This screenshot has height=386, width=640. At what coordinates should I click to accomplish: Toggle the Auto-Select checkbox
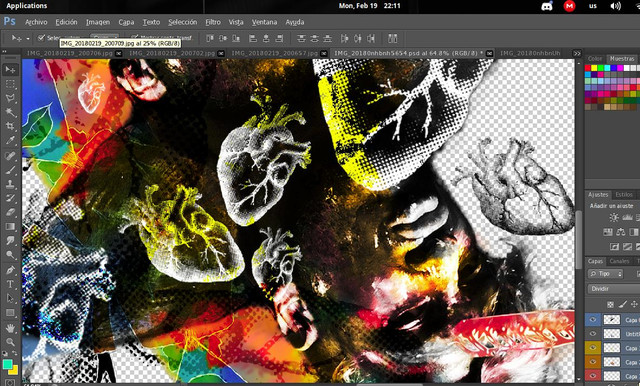[41, 38]
